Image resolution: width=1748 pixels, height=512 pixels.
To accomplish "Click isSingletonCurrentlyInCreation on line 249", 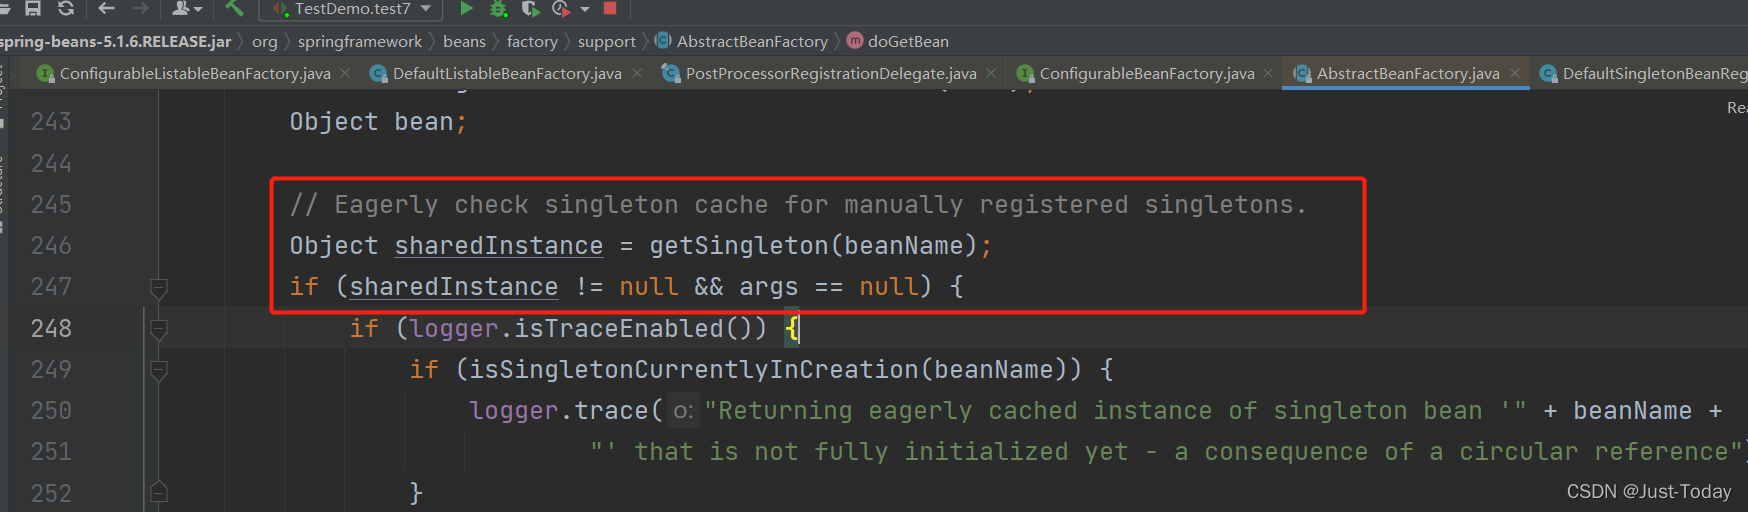I will pos(693,370).
